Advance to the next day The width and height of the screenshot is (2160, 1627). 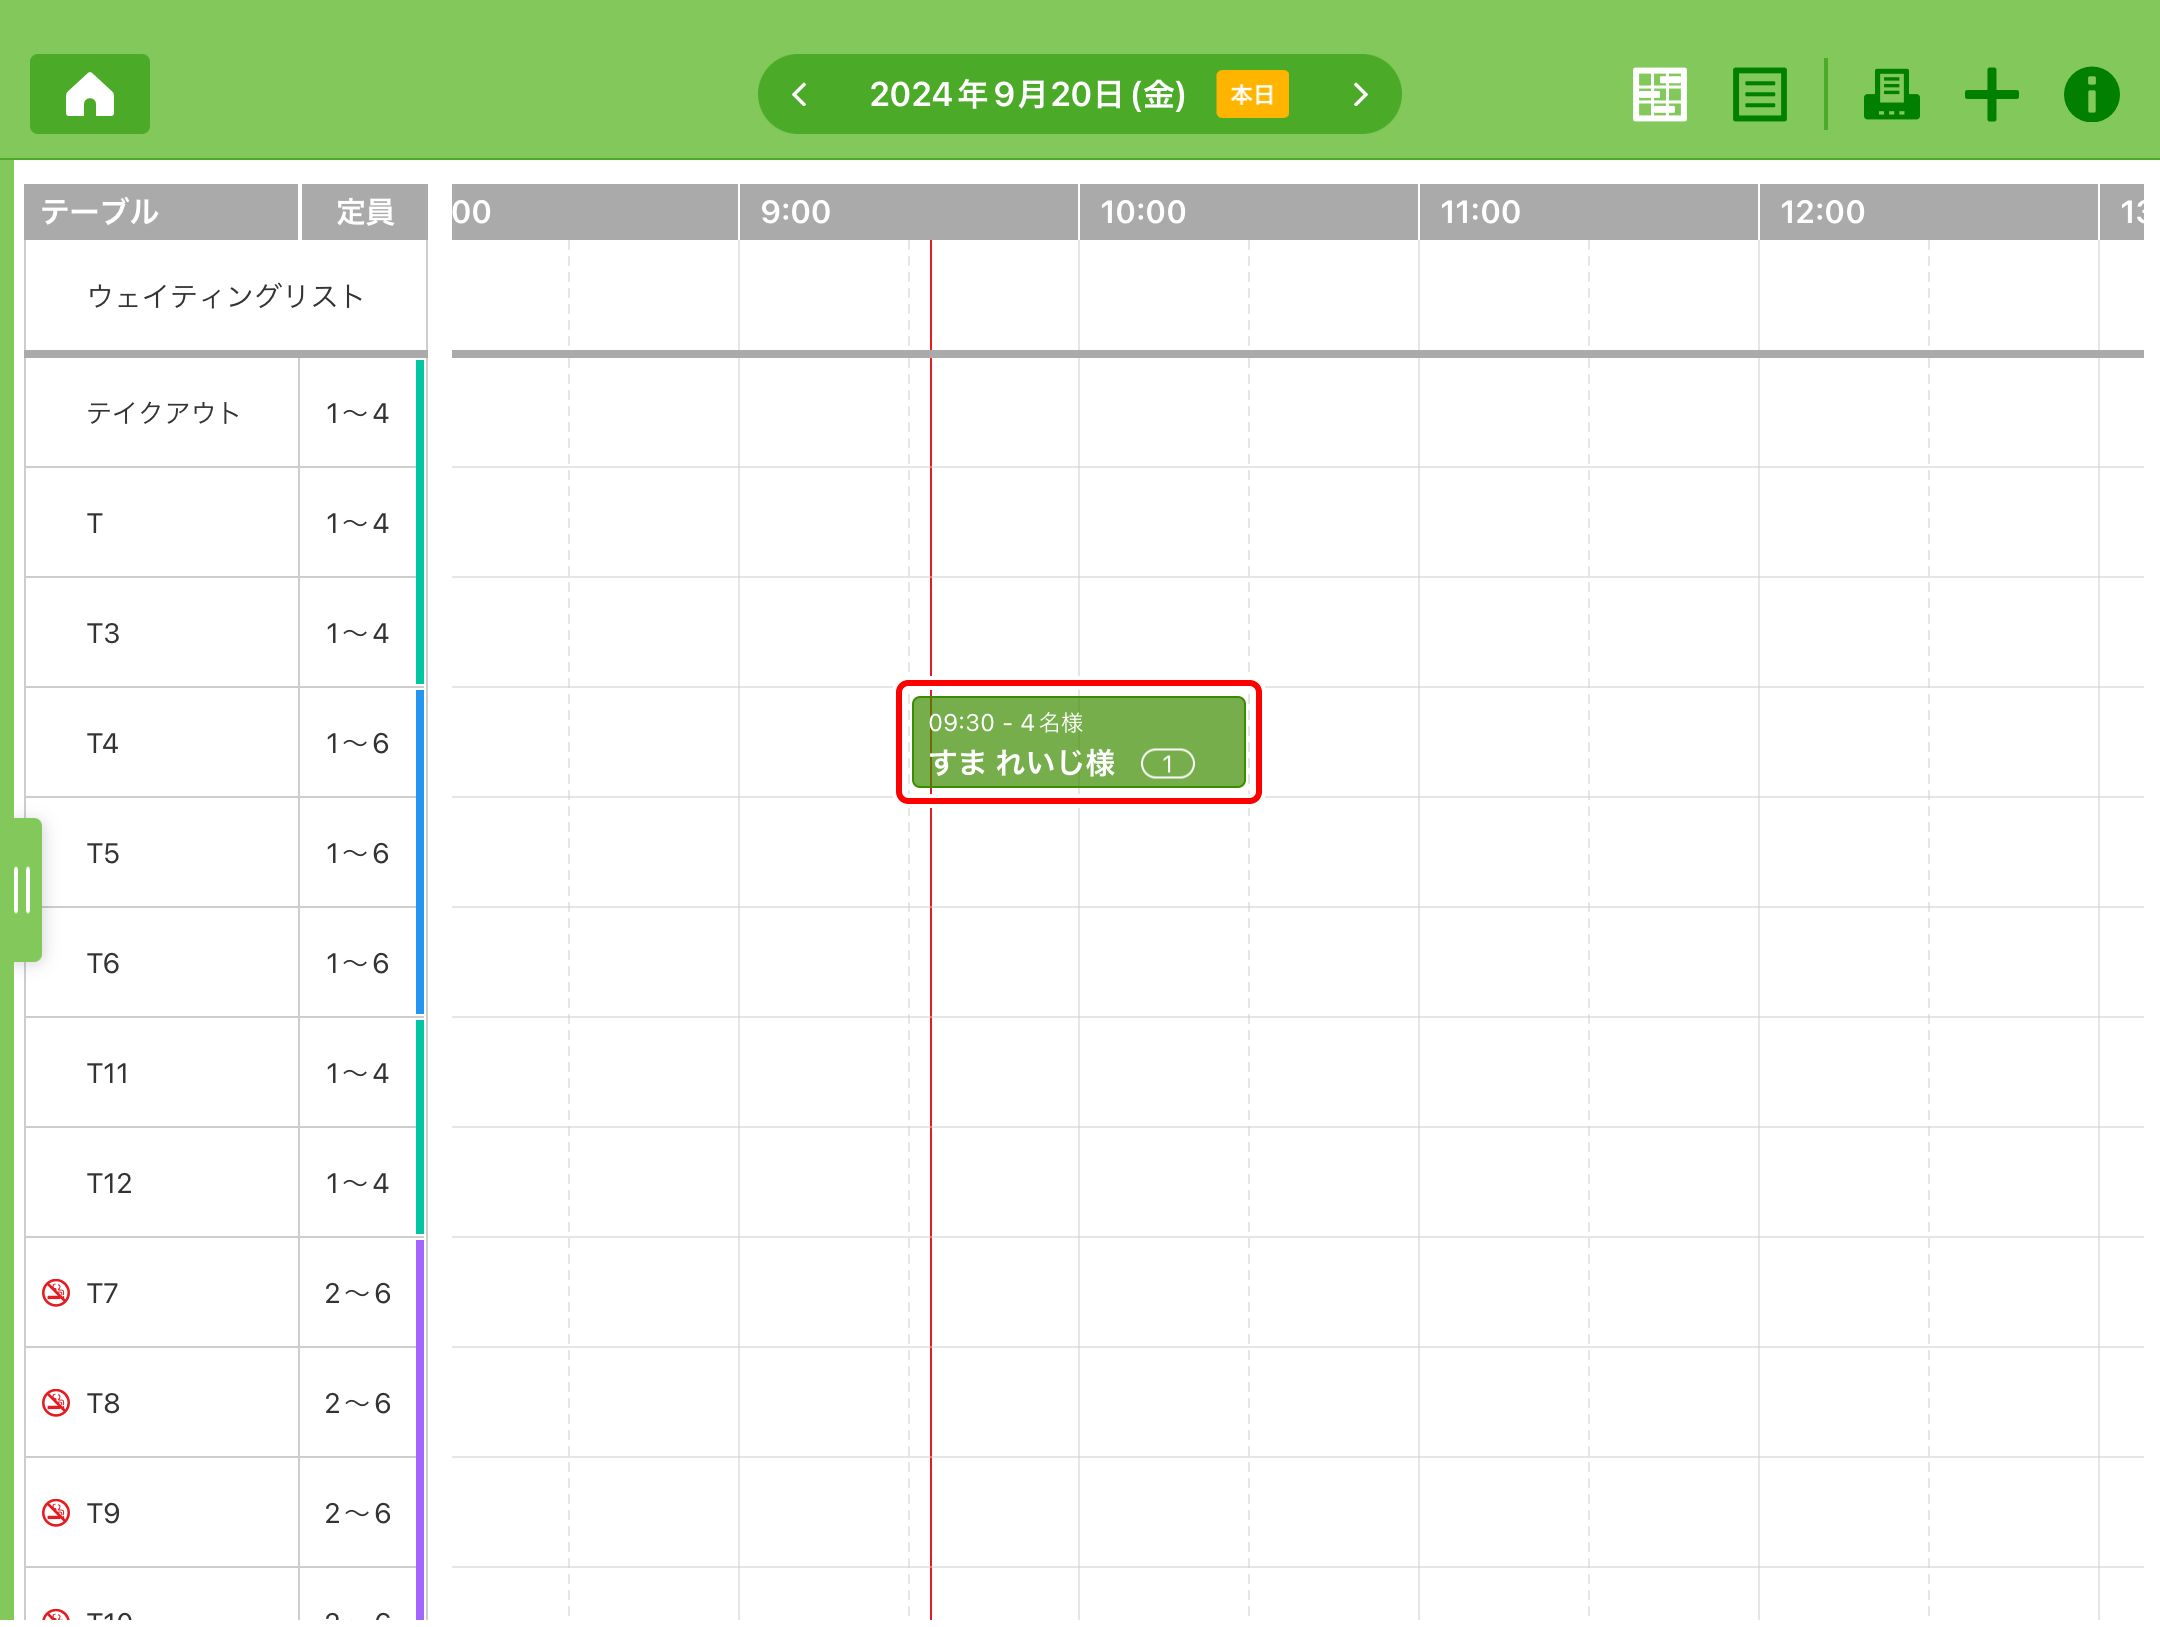click(x=1360, y=95)
